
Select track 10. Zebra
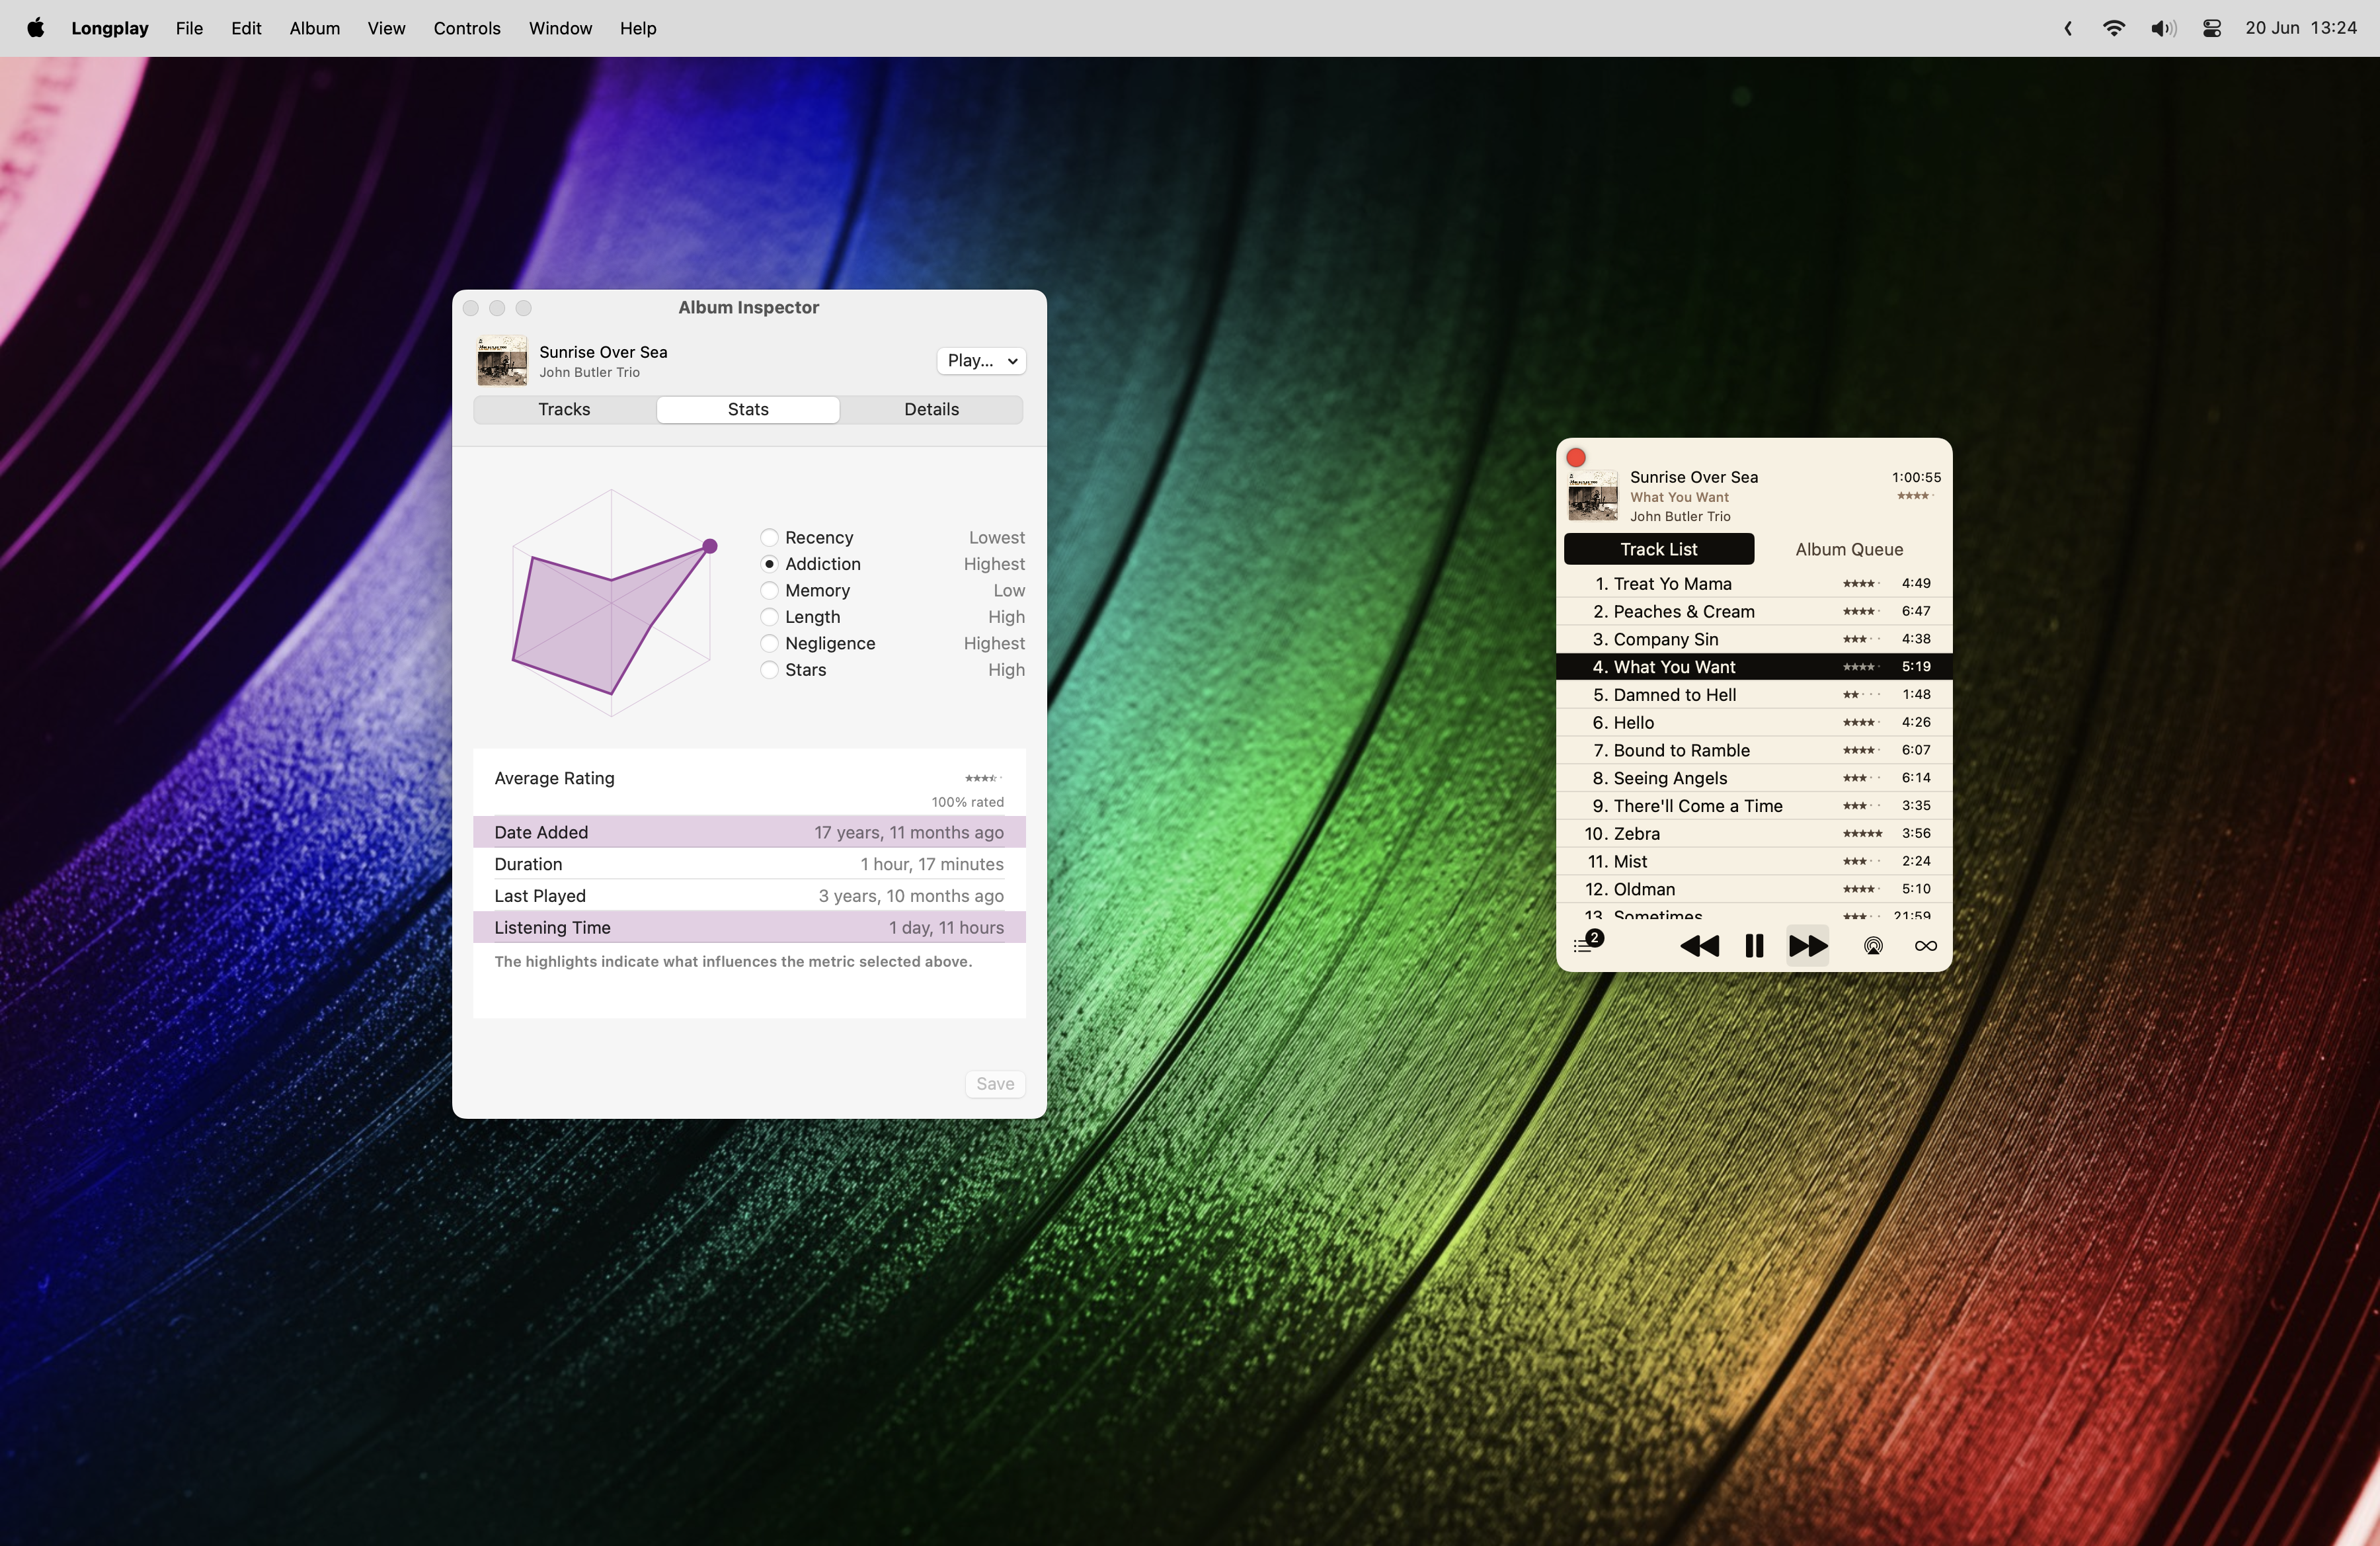pyautogui.click(x=1753, y=833)
